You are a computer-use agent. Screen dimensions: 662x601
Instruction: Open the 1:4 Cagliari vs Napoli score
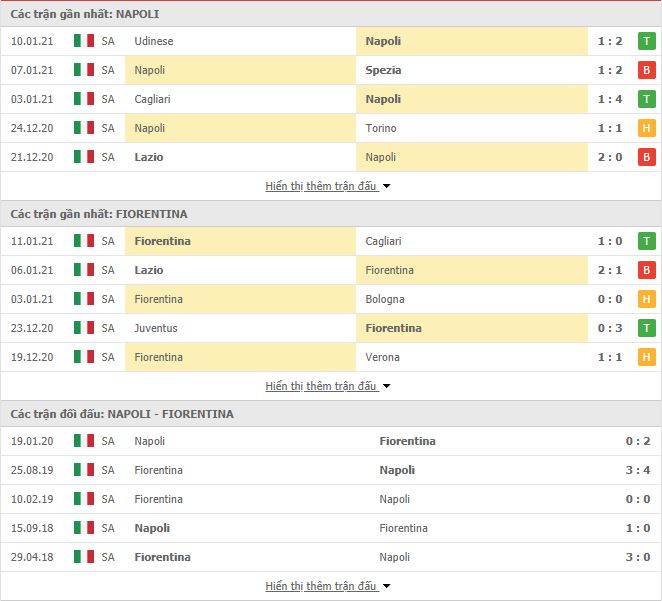610,99
